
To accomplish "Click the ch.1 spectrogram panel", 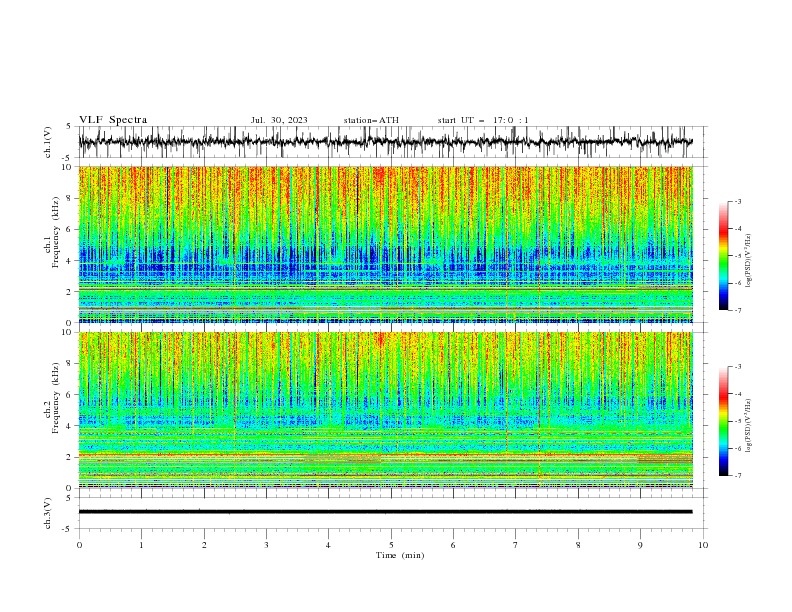I will pyautogui.click(x=385, y=244).
